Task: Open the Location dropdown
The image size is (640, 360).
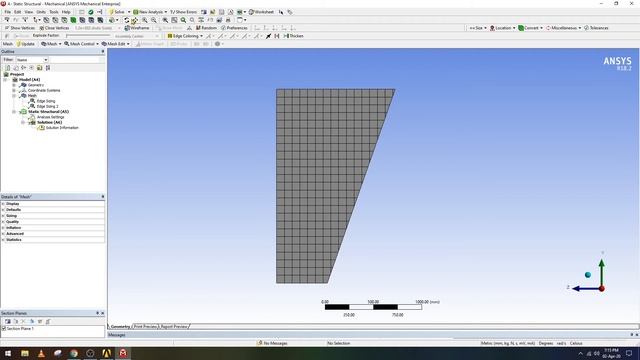Action: tap(502, 28)
